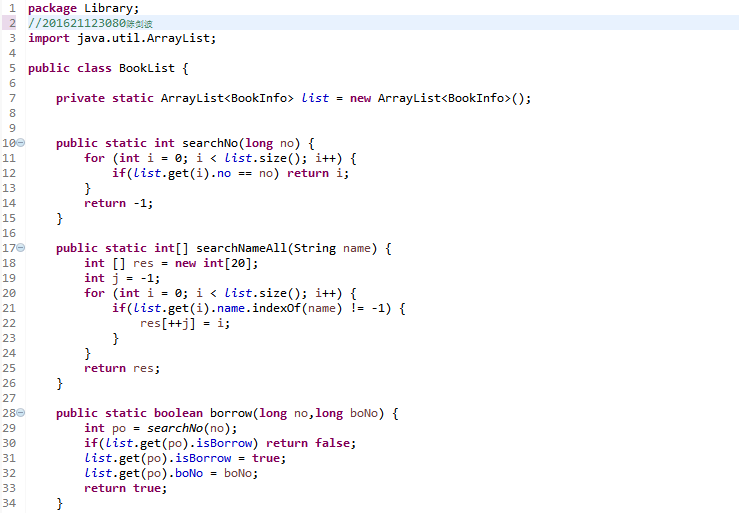Click the indexOf(name) call
Screen dimensions: 739x513
click(x=297, y=308)
